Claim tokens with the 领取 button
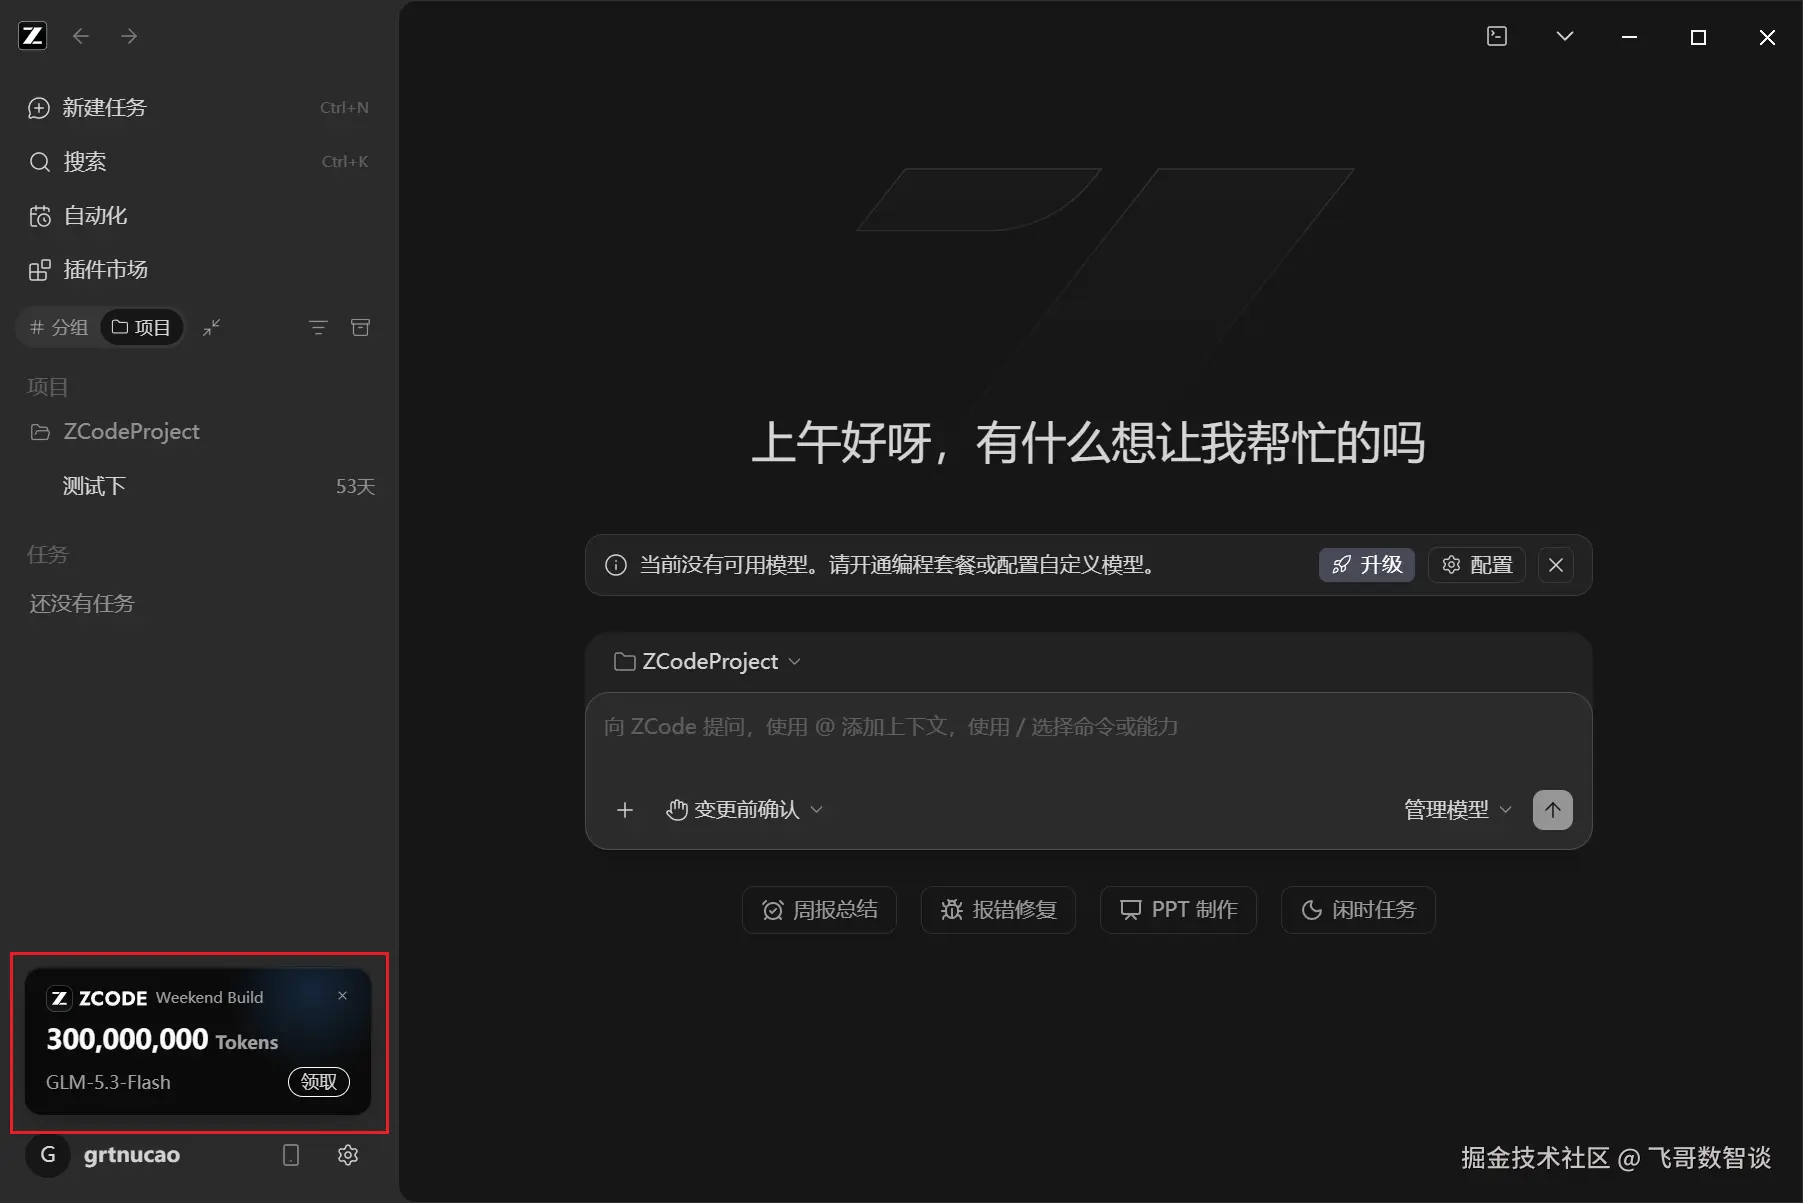This screenshot has width=1803, height=1203. click(x=319, y=1081)
